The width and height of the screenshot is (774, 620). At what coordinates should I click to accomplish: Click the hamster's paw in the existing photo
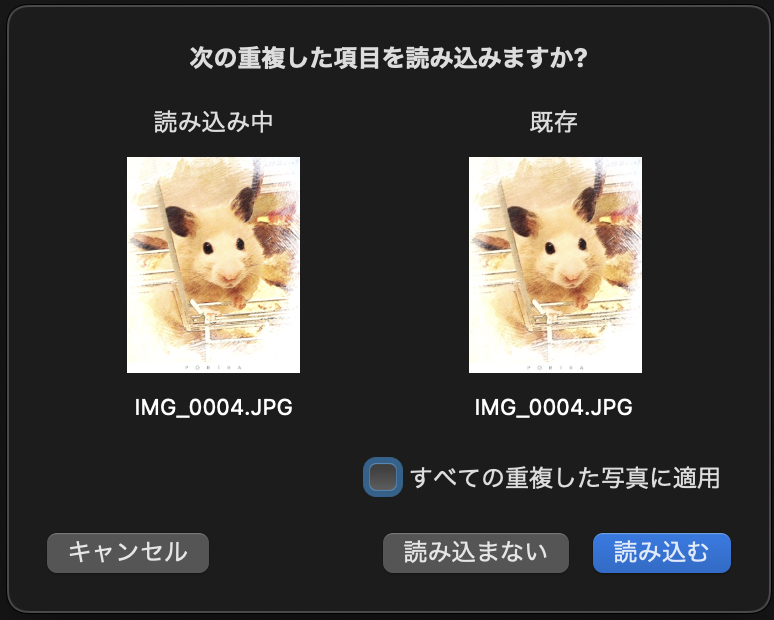581,300
